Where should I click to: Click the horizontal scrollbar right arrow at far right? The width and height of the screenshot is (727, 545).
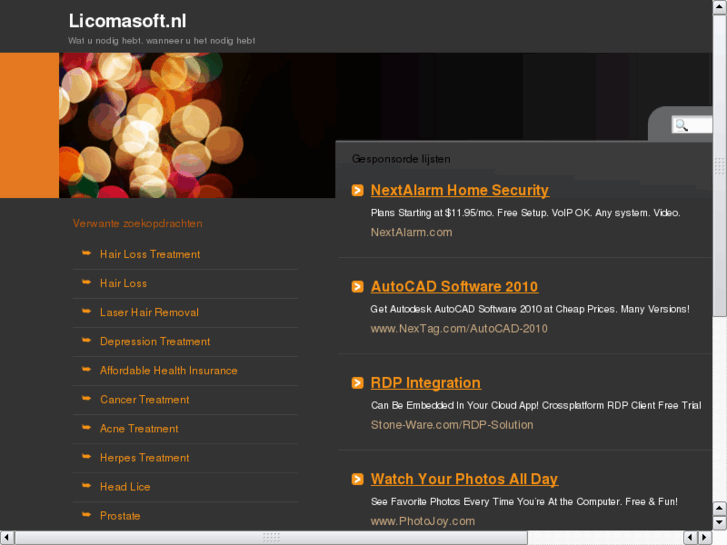coord(705,538)
